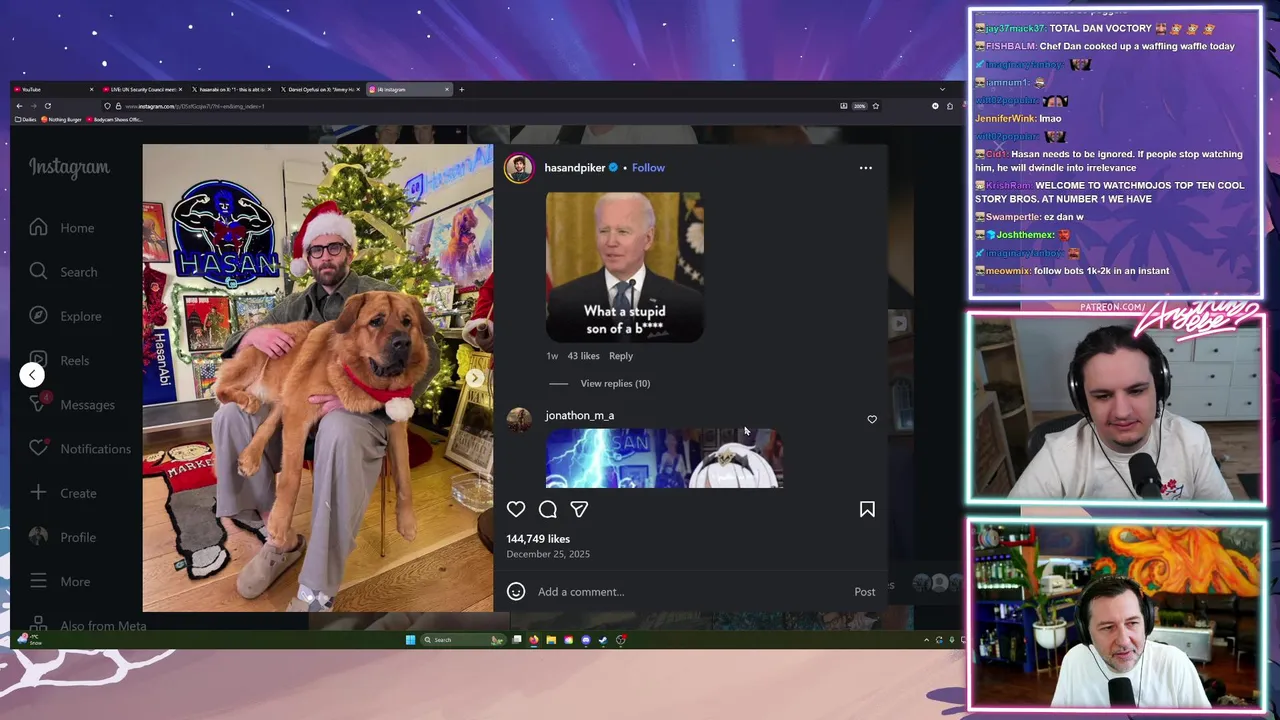Screen dimensions: 1280x720
Task: View 43 likes on the comment
Action: tap(584, 356)
